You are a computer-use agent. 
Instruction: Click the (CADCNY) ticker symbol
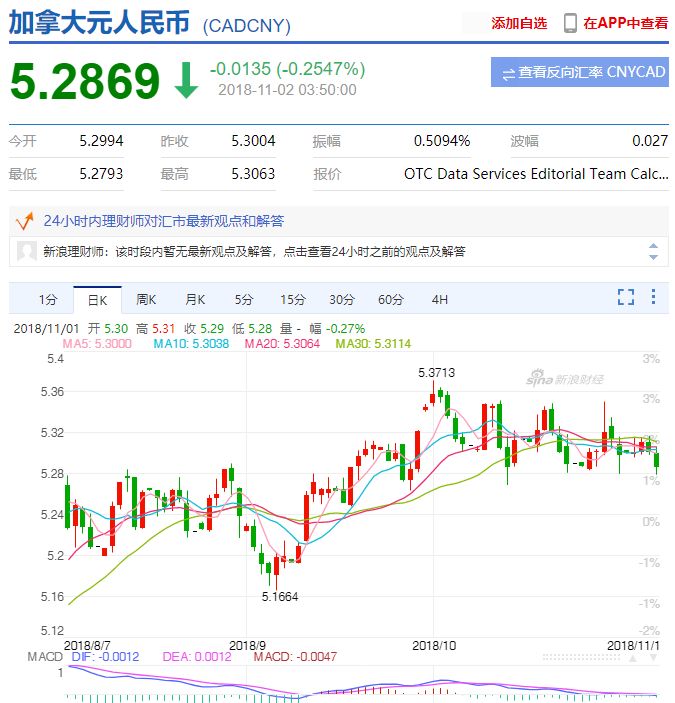pyautogui.click(x=247, y=26)
